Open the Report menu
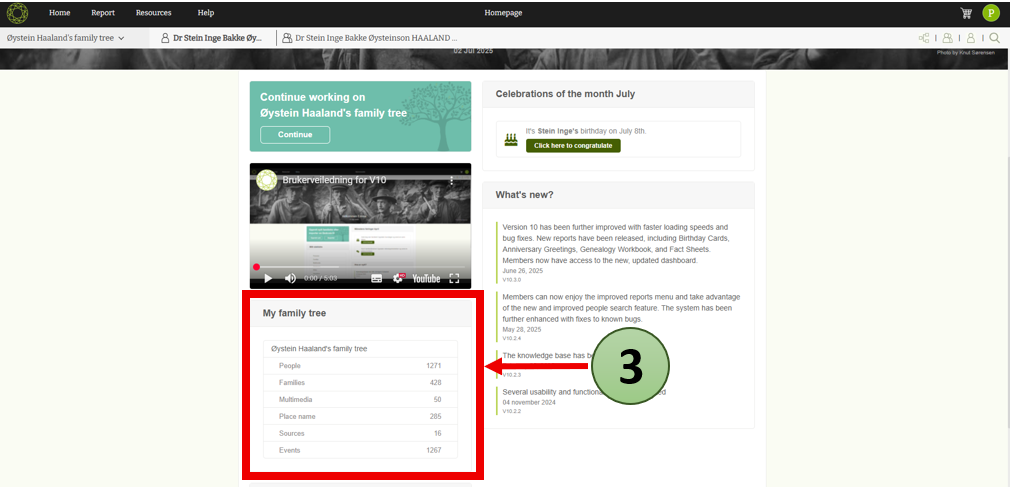 103,13
